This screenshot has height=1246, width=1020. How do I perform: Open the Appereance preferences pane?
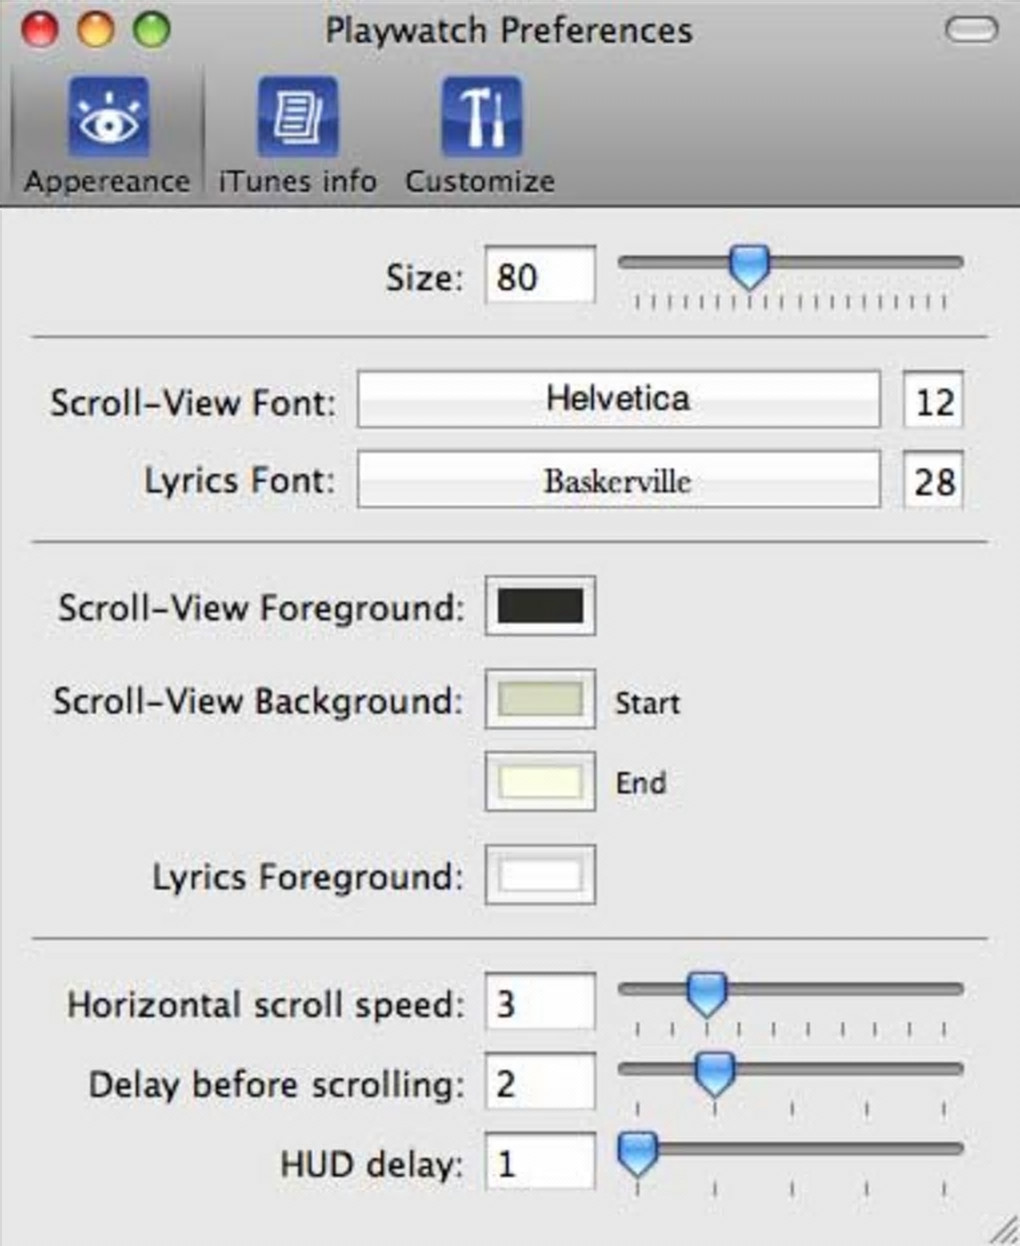pyautogui.click(x=107, y=136)
